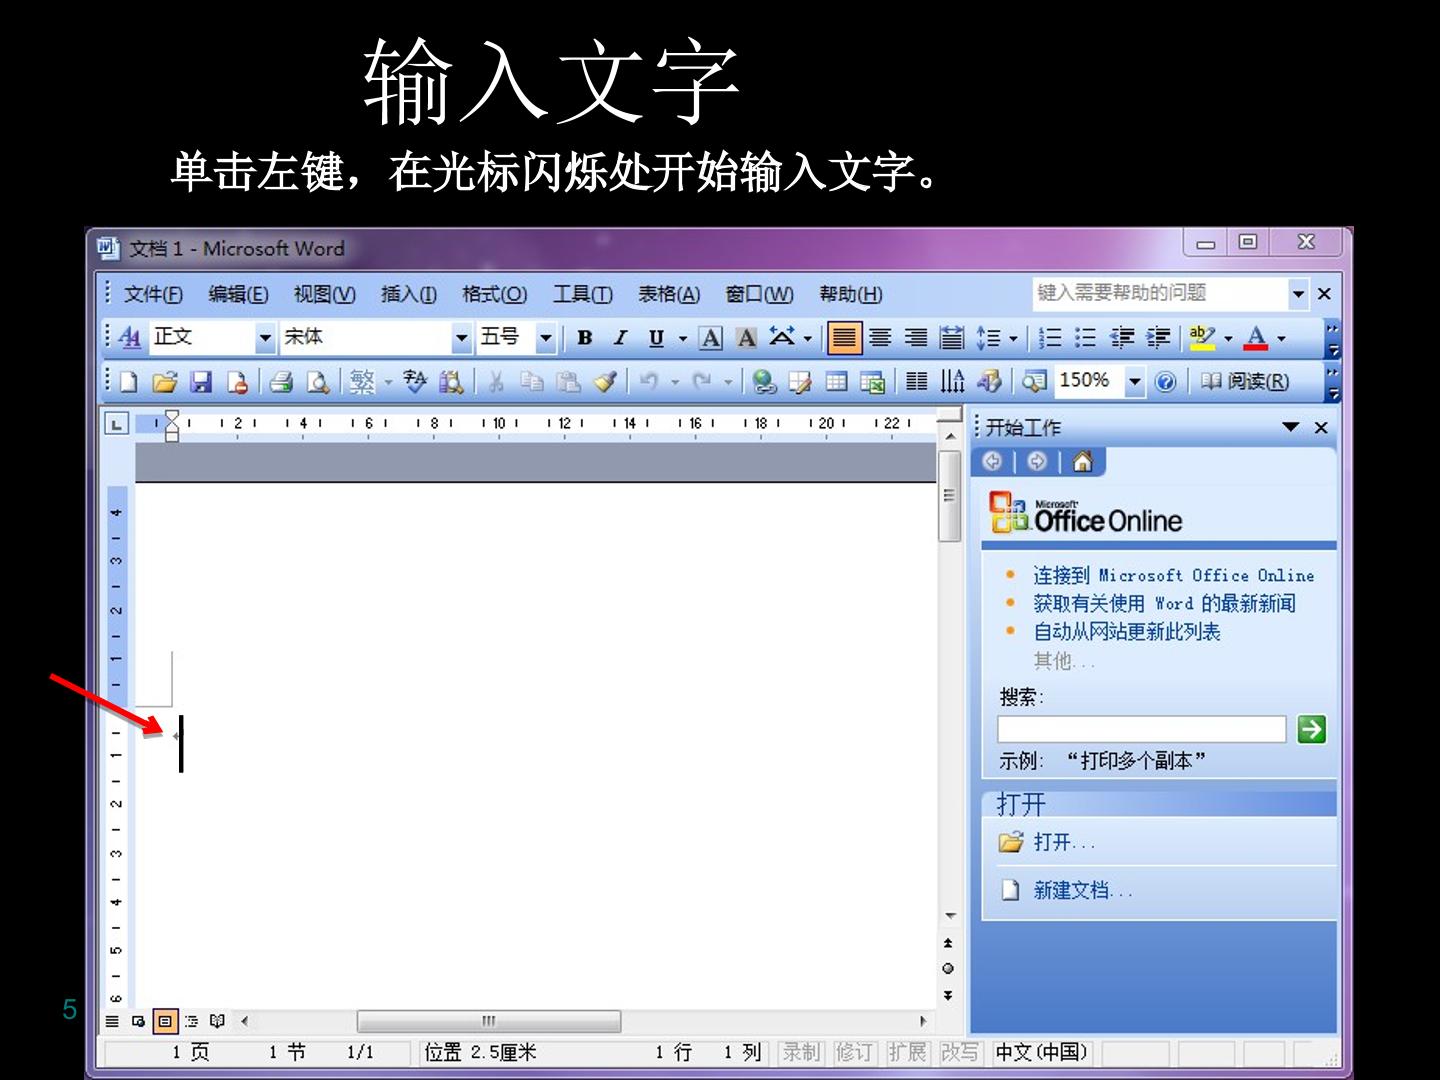Toggle the 改写 overtype indicator in status bar

pos(959,1052)
